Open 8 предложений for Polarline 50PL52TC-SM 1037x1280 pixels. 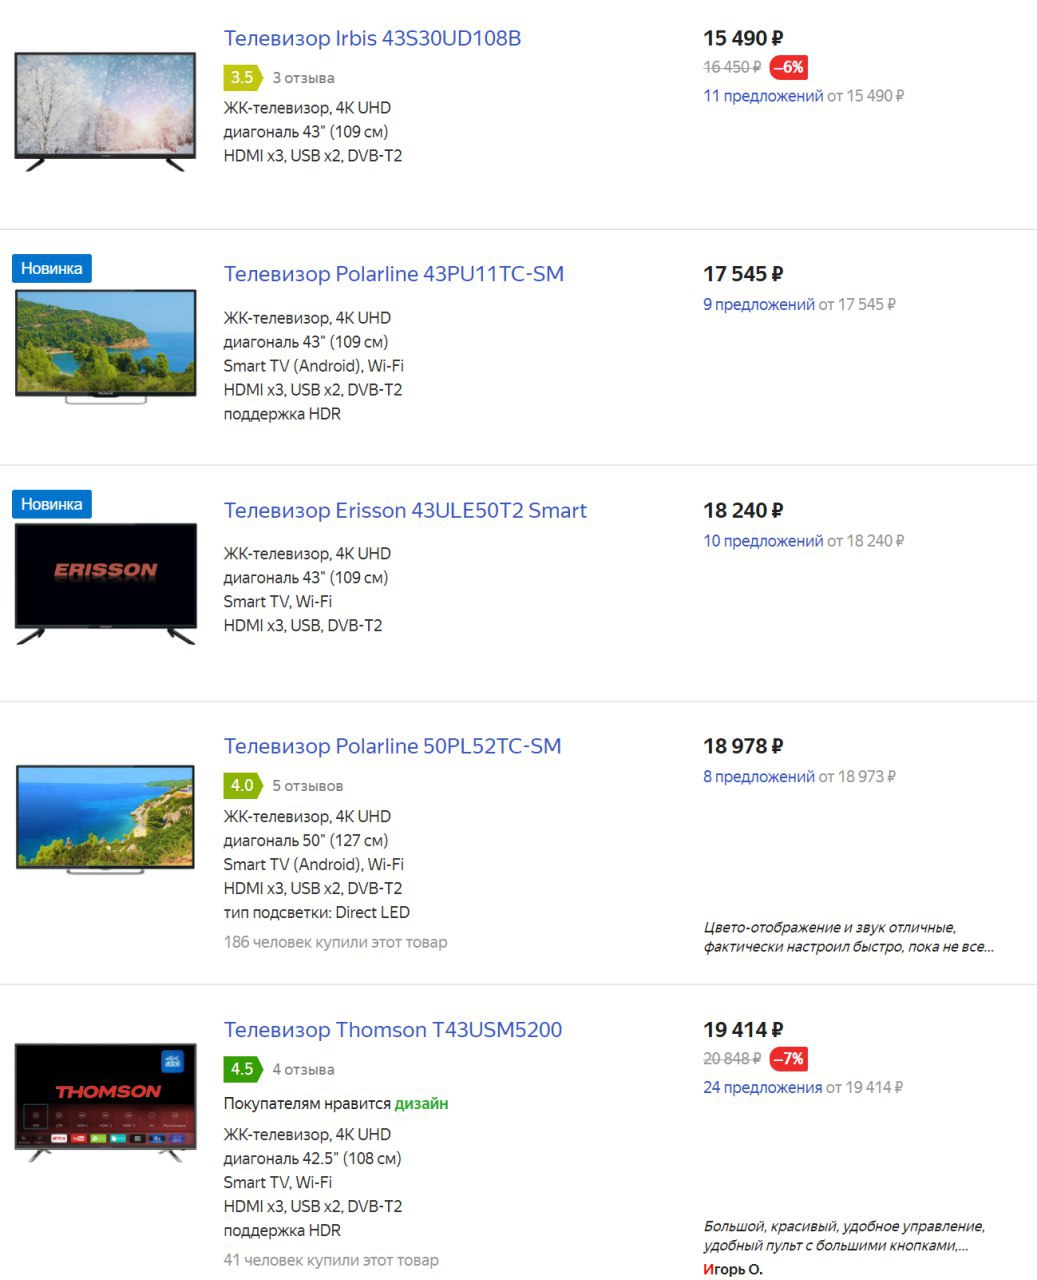tap(759, 777)
